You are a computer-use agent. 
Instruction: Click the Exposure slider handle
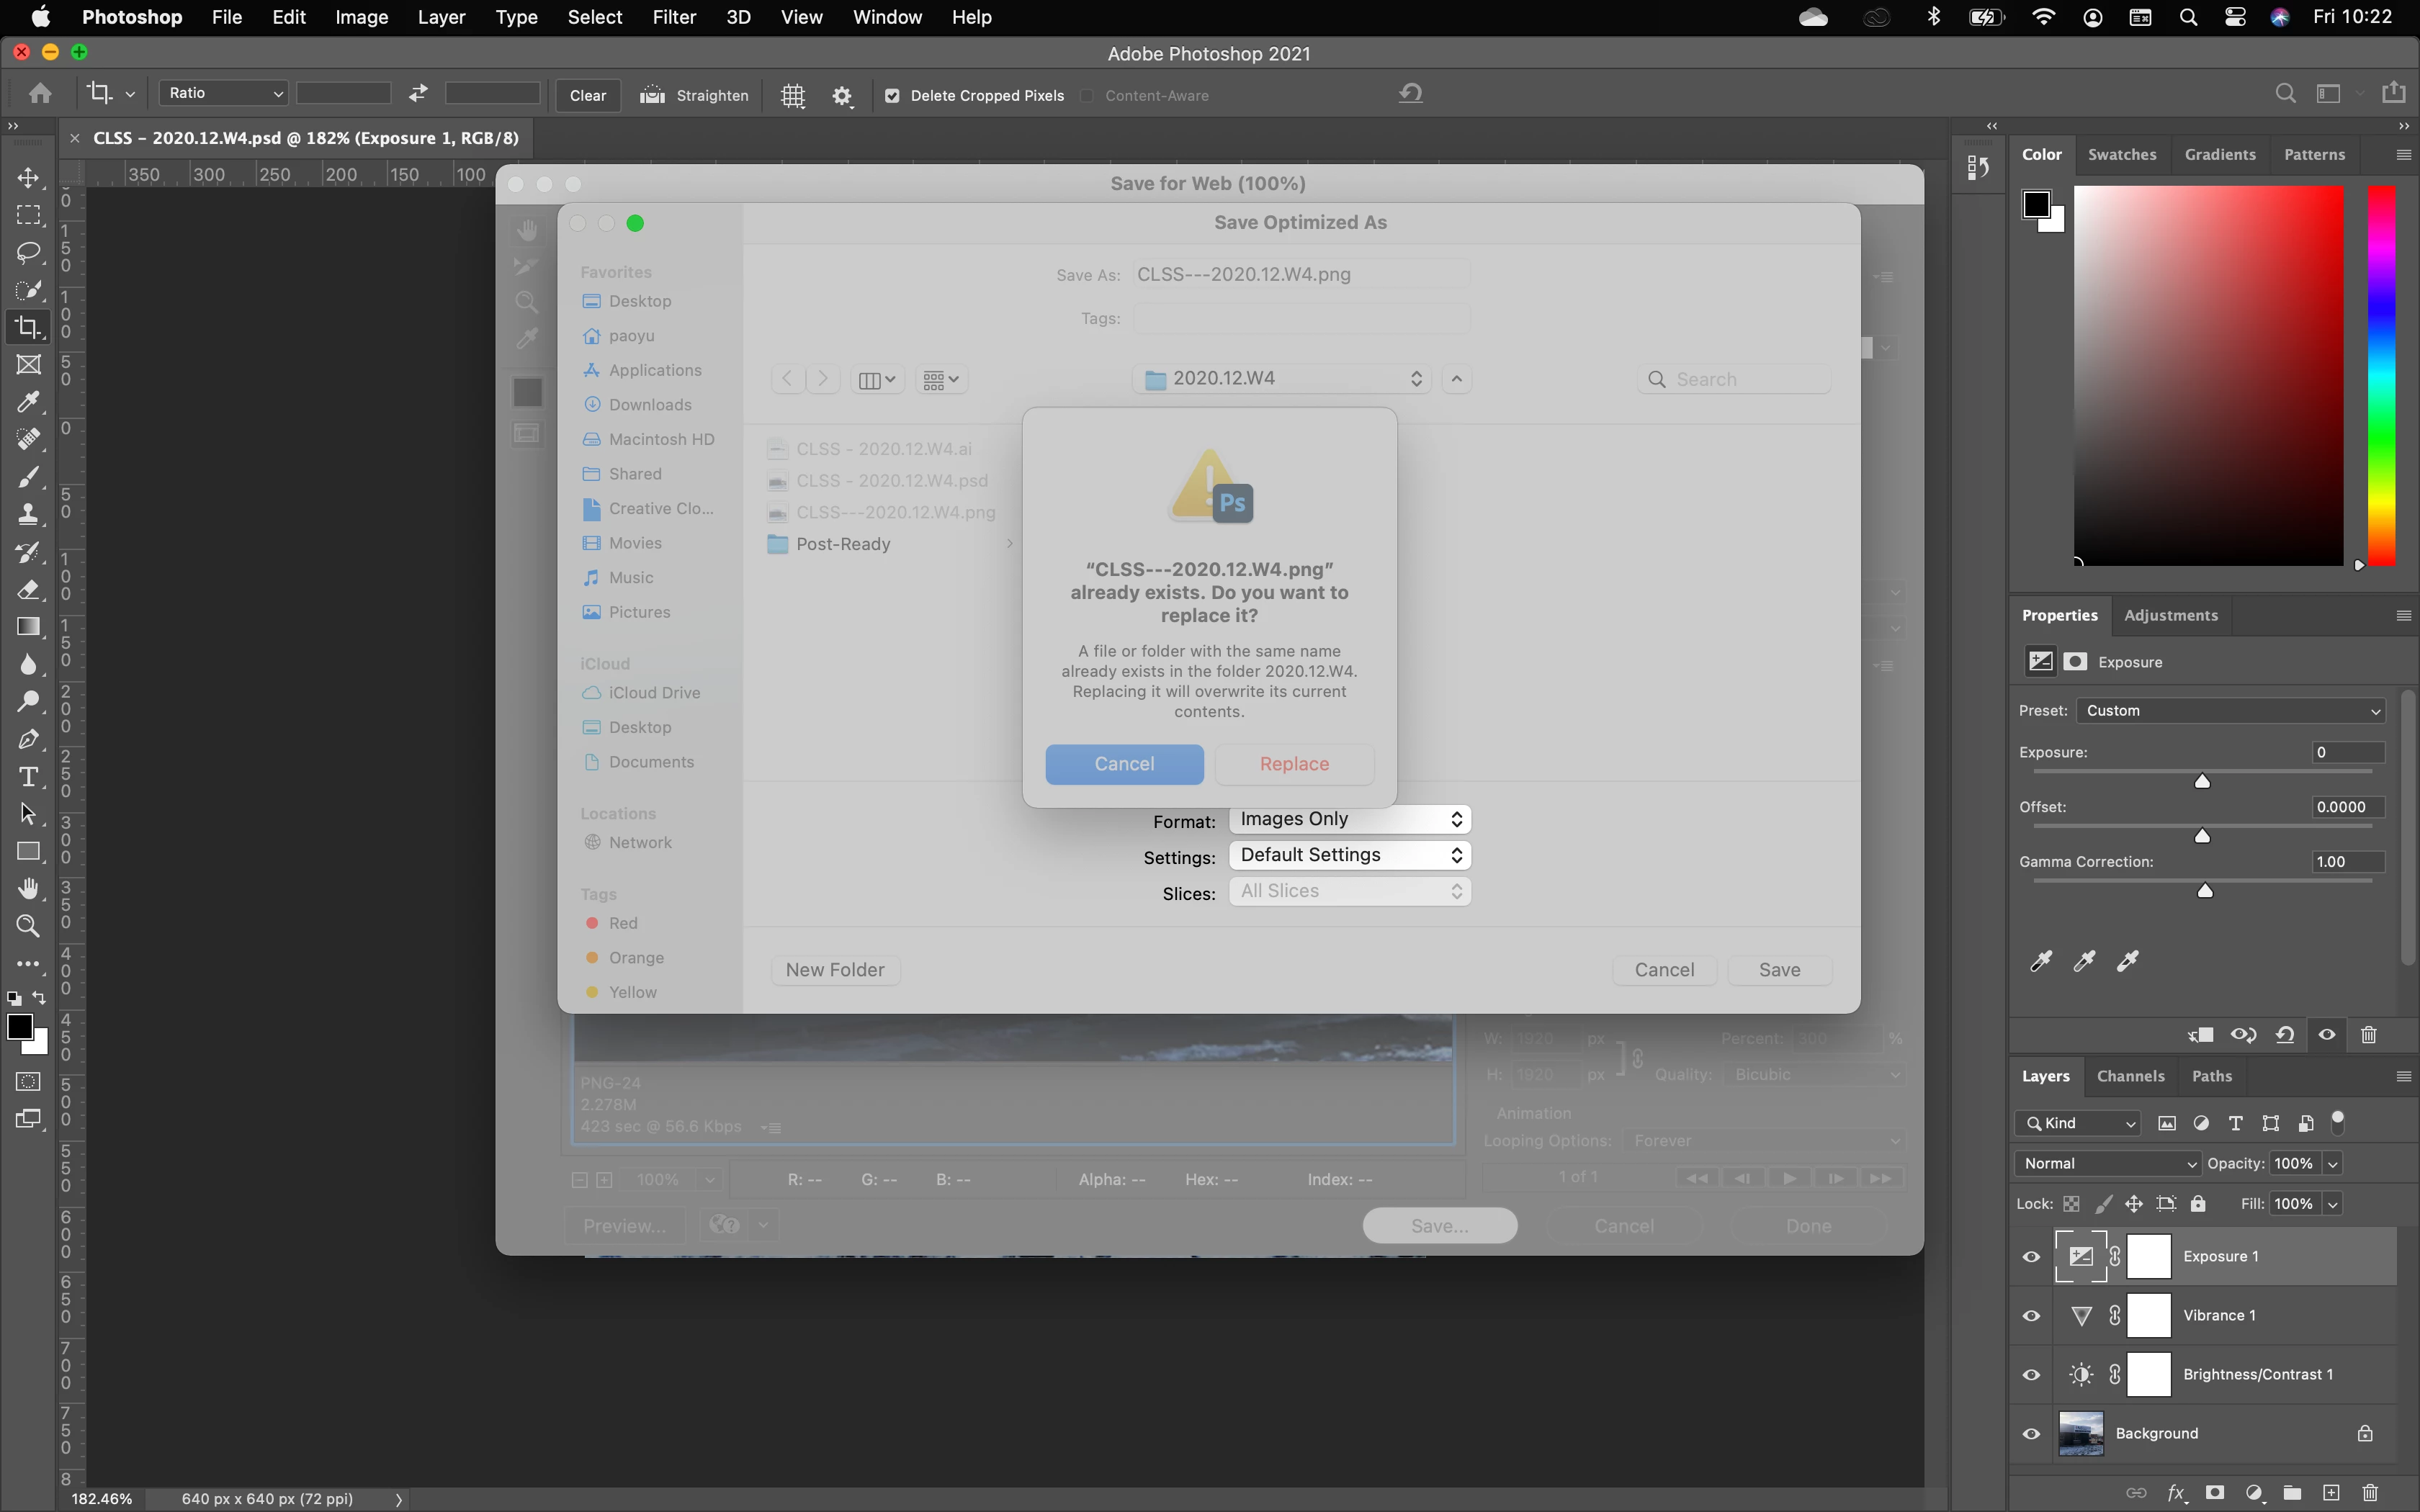pyautogui.click(x=2202, y=782)
